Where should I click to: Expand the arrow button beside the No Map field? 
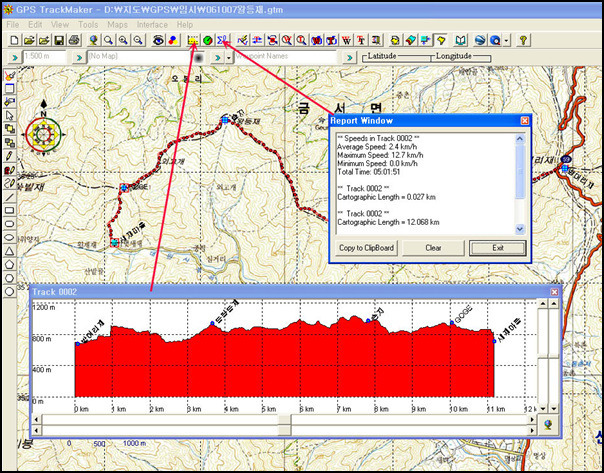[x=79, y=58]
